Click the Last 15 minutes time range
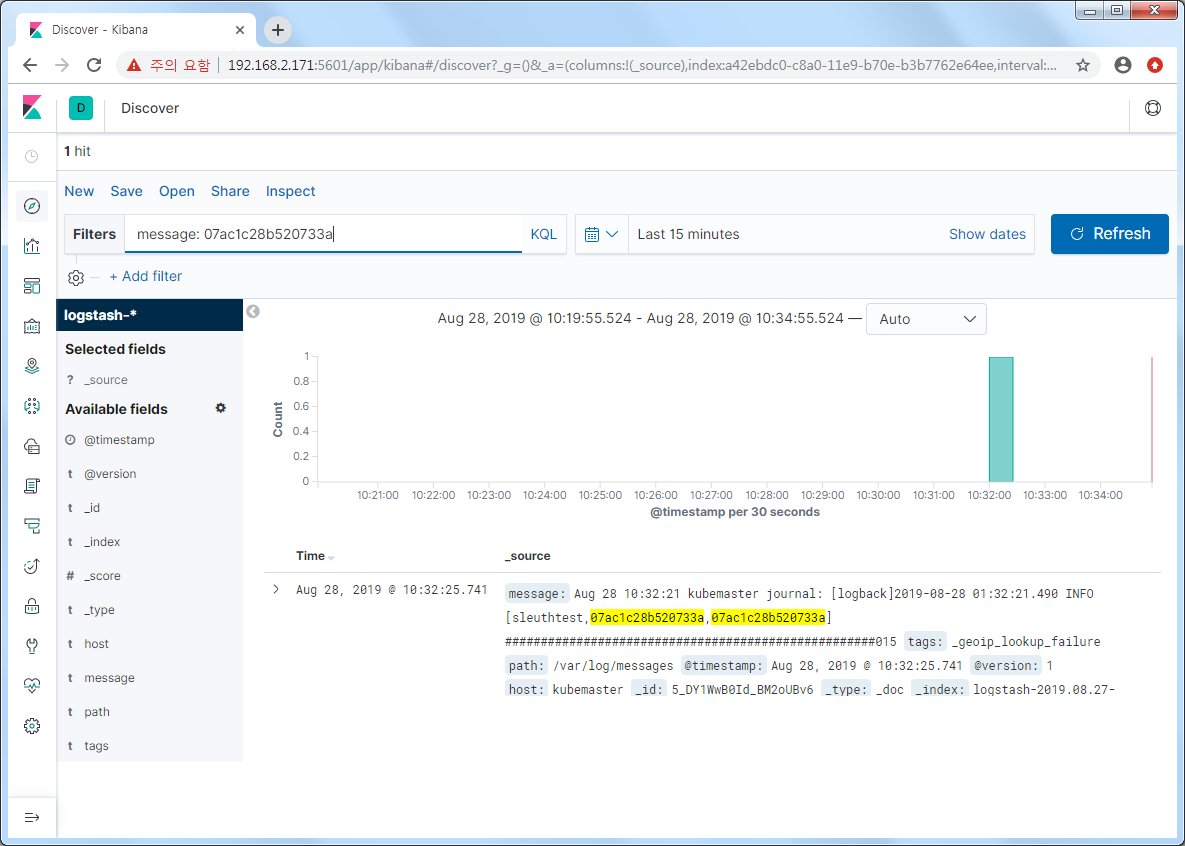Image resolution: width=1185 pixels, height=846 pixels. [688, 234]
